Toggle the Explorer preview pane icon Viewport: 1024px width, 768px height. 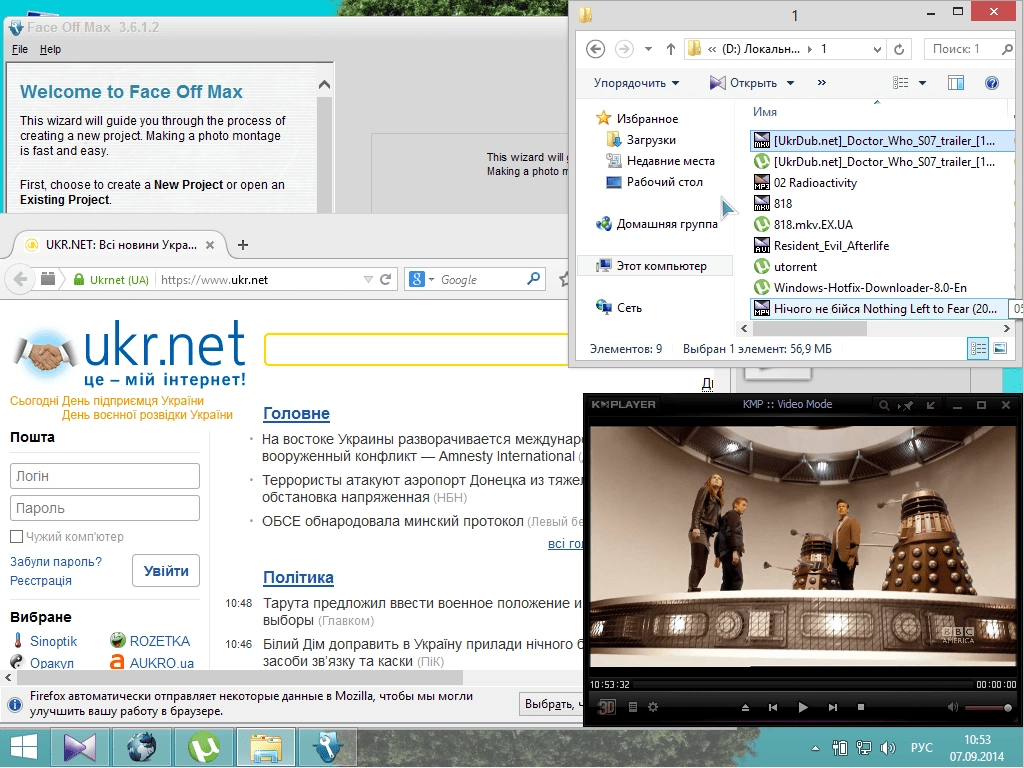coord(956,83)
